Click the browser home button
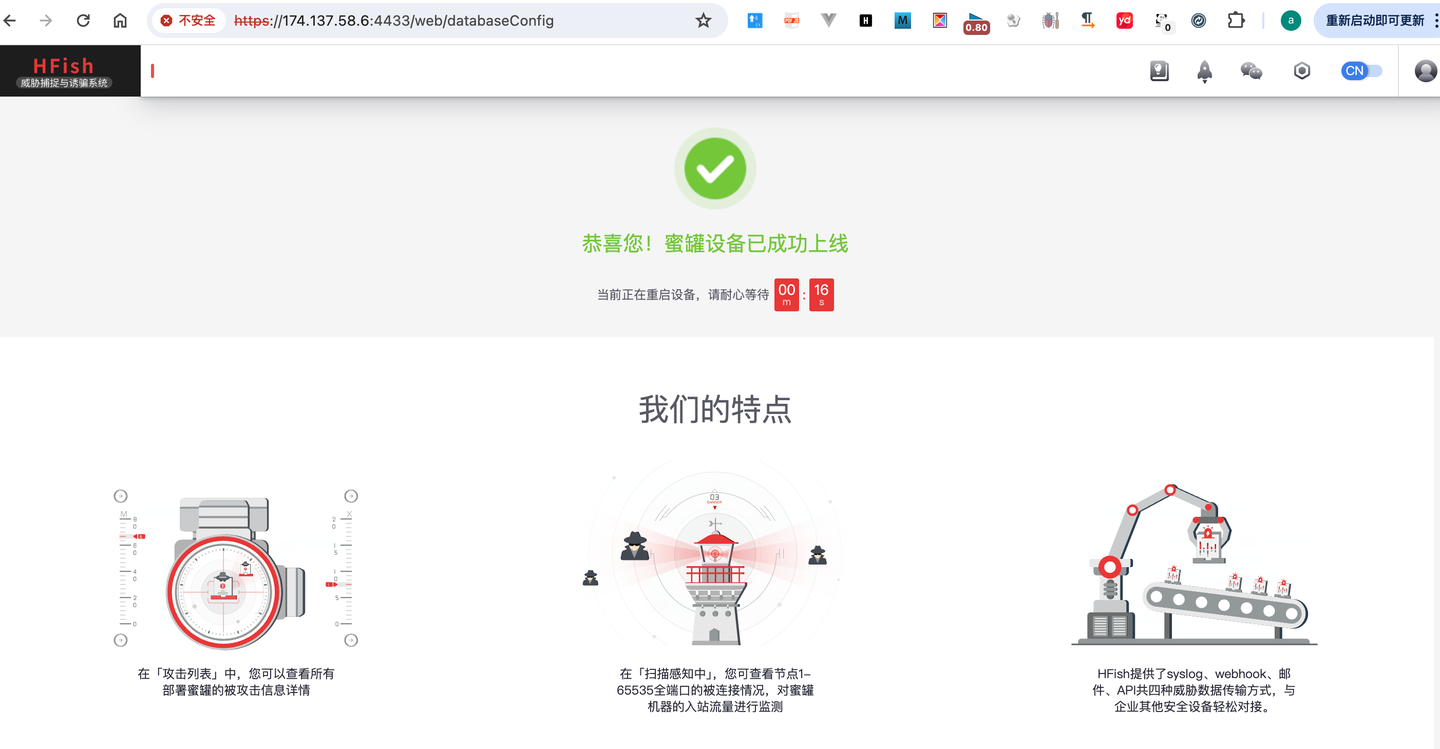1440x749 pixels. click(119, 20)
